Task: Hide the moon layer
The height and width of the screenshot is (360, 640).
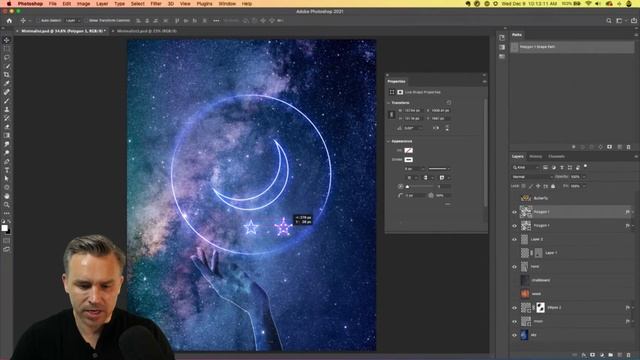Action: [x=514, y=322]
